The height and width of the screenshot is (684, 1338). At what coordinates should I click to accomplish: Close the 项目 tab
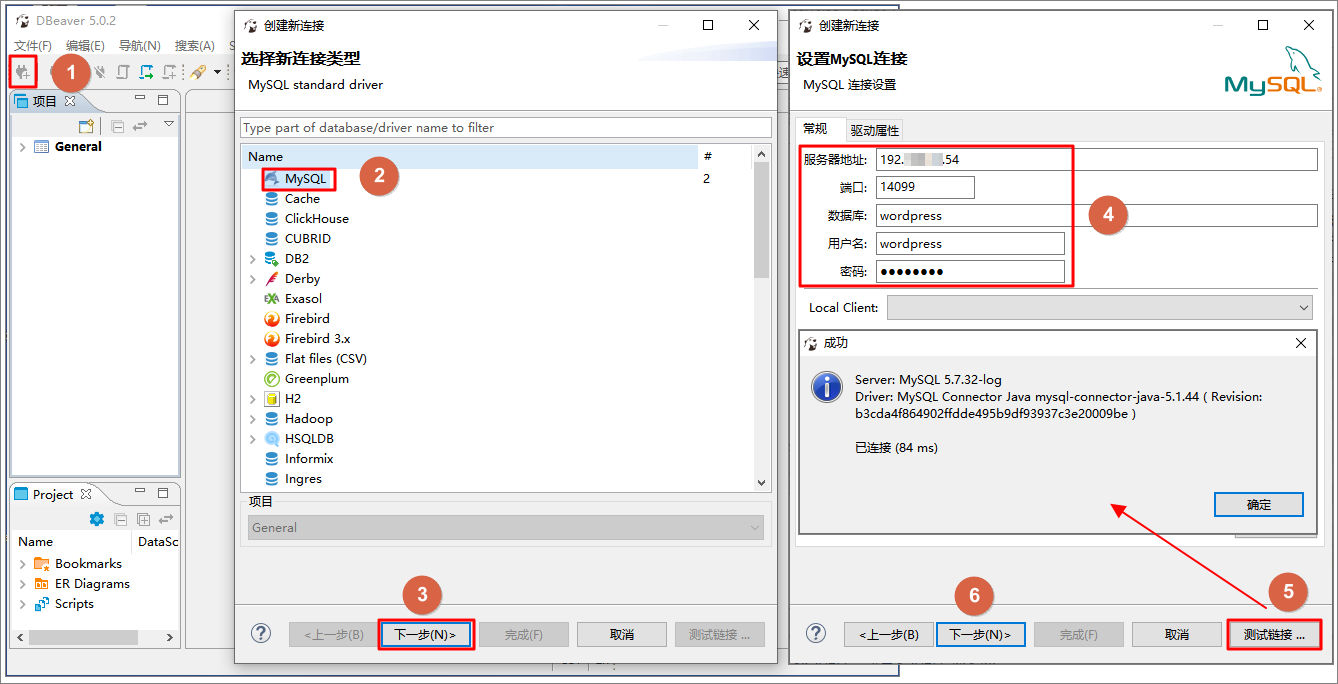click(x=70, y=101)
